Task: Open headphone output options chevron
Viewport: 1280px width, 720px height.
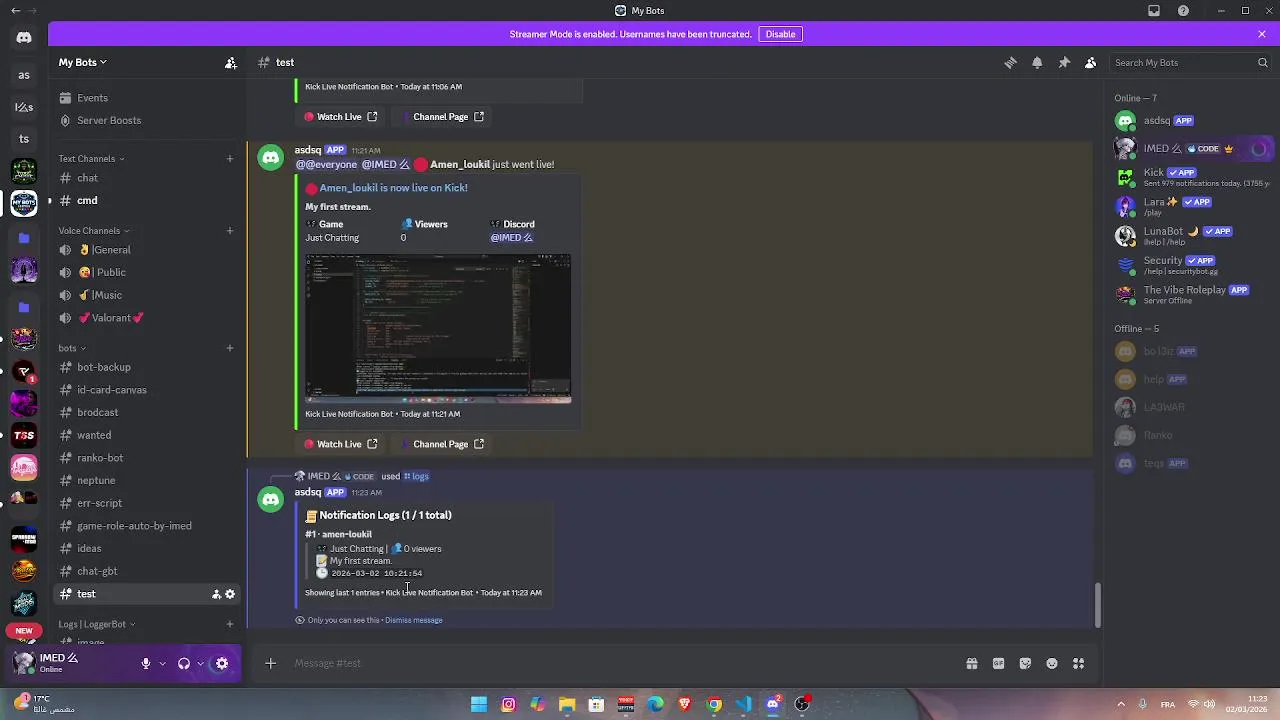Action: [x=201, y=663]
